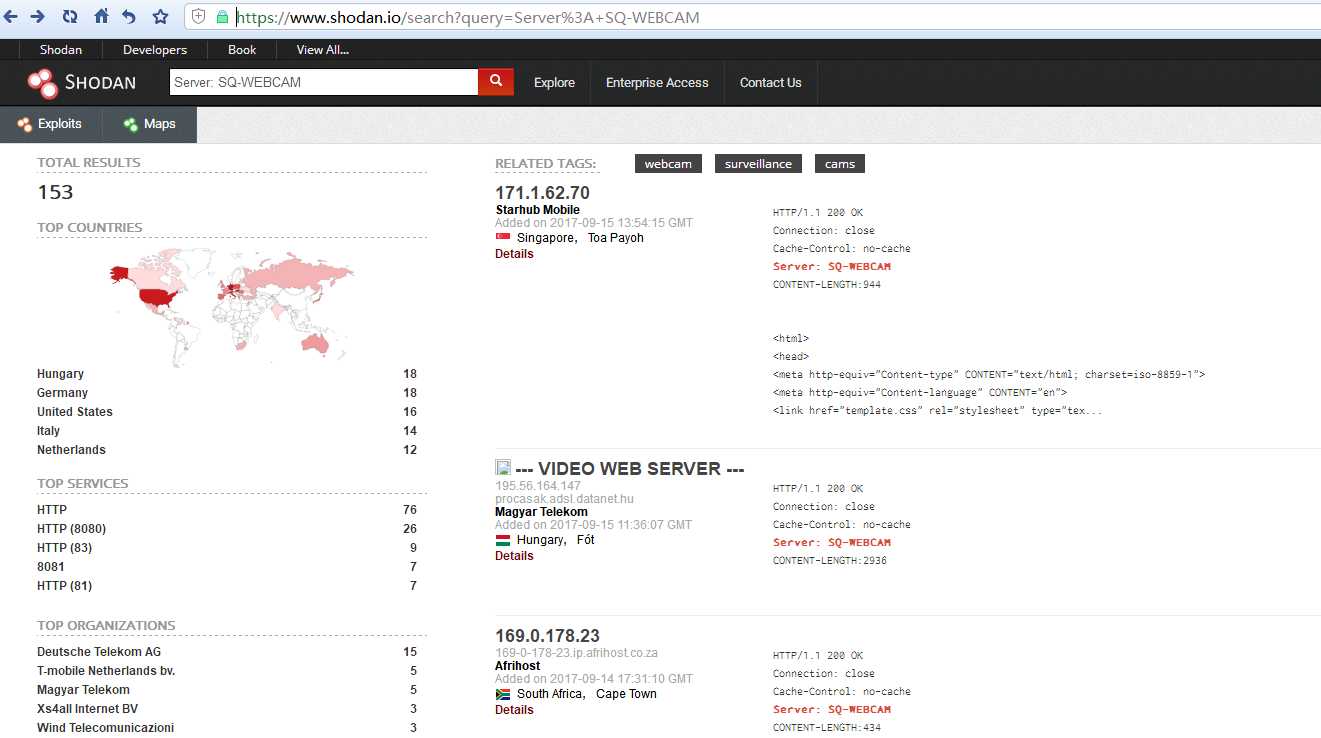This screenshot has height=738, width=1321.
Task: Click the browser forward arrow
Action: [37, 16]
